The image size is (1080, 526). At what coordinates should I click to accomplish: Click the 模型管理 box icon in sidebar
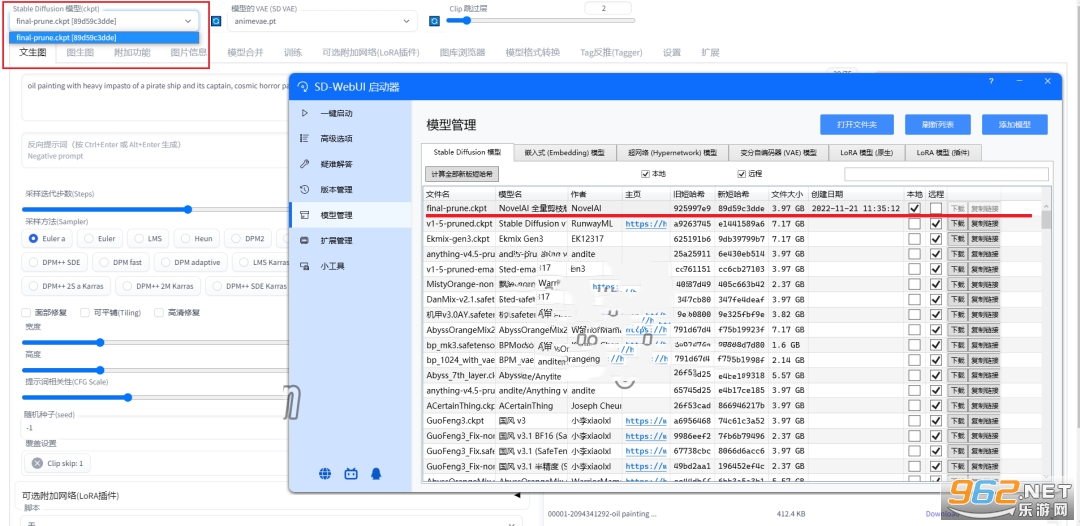point(304,215)
